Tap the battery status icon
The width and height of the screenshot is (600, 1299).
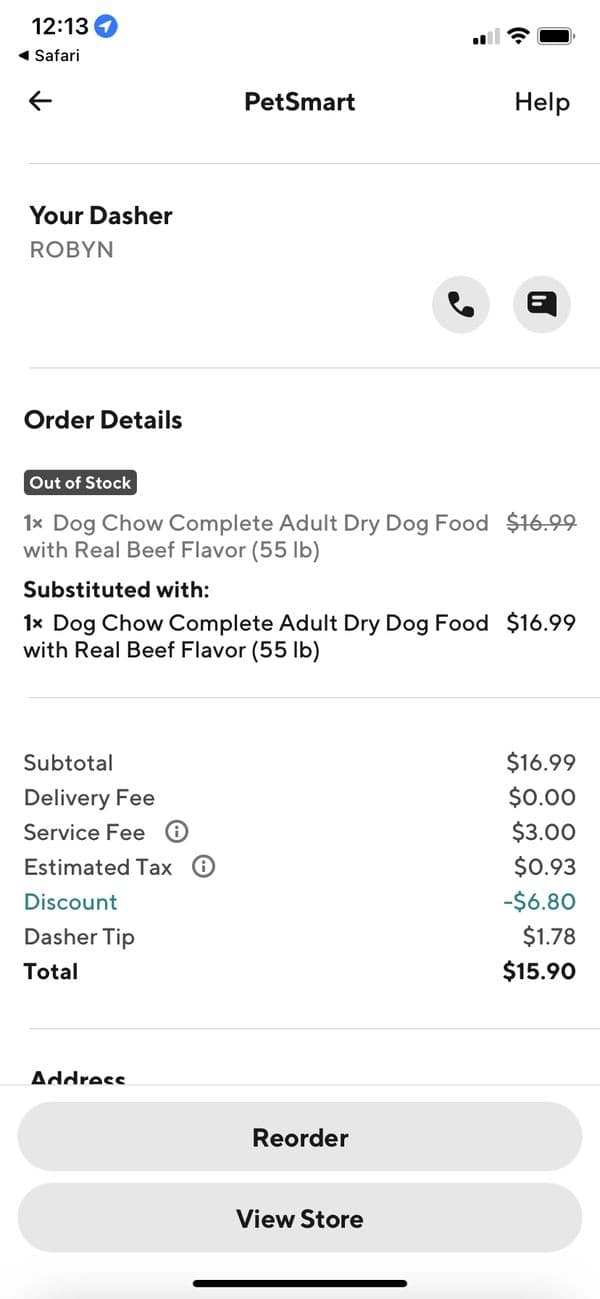(x=555, y=37)
